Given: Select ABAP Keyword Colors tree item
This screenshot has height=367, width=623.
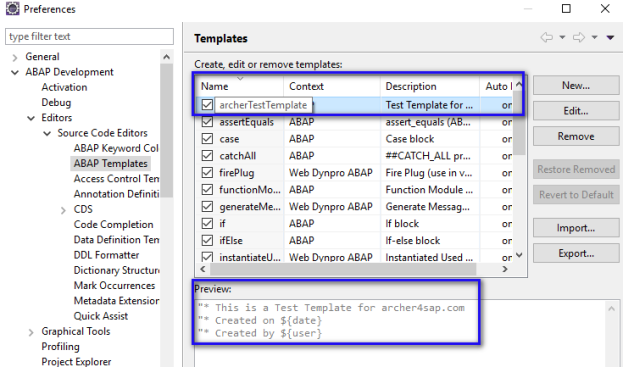Looking at the screenshot, I should pos(116,148).
